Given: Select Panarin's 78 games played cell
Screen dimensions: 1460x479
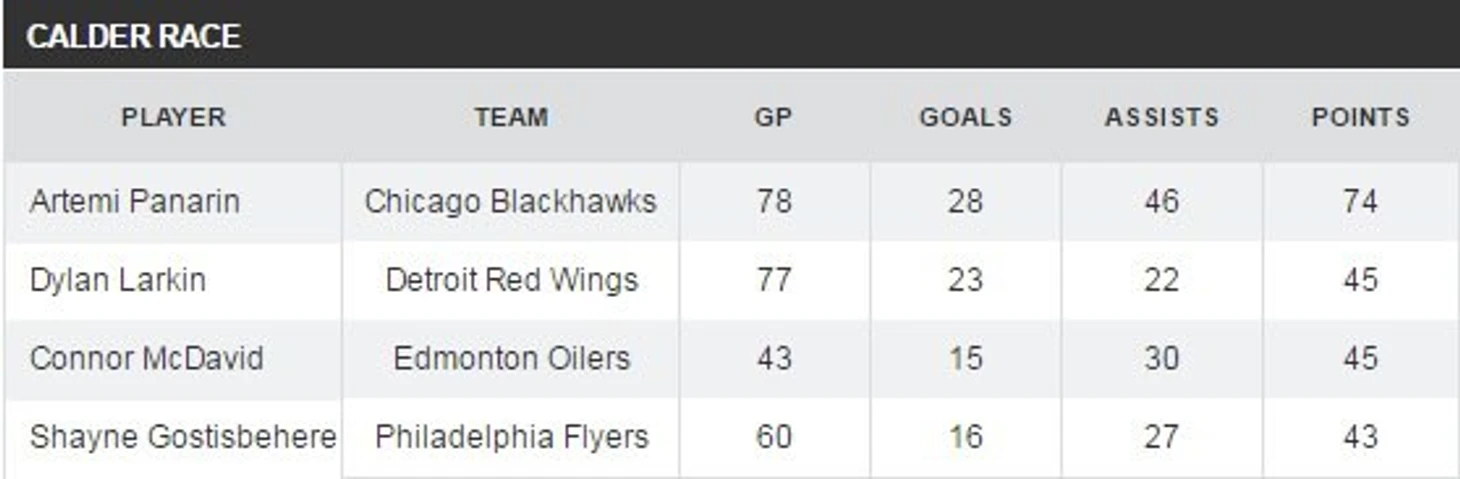Looking at the screenshot, I should click(774, 201).
